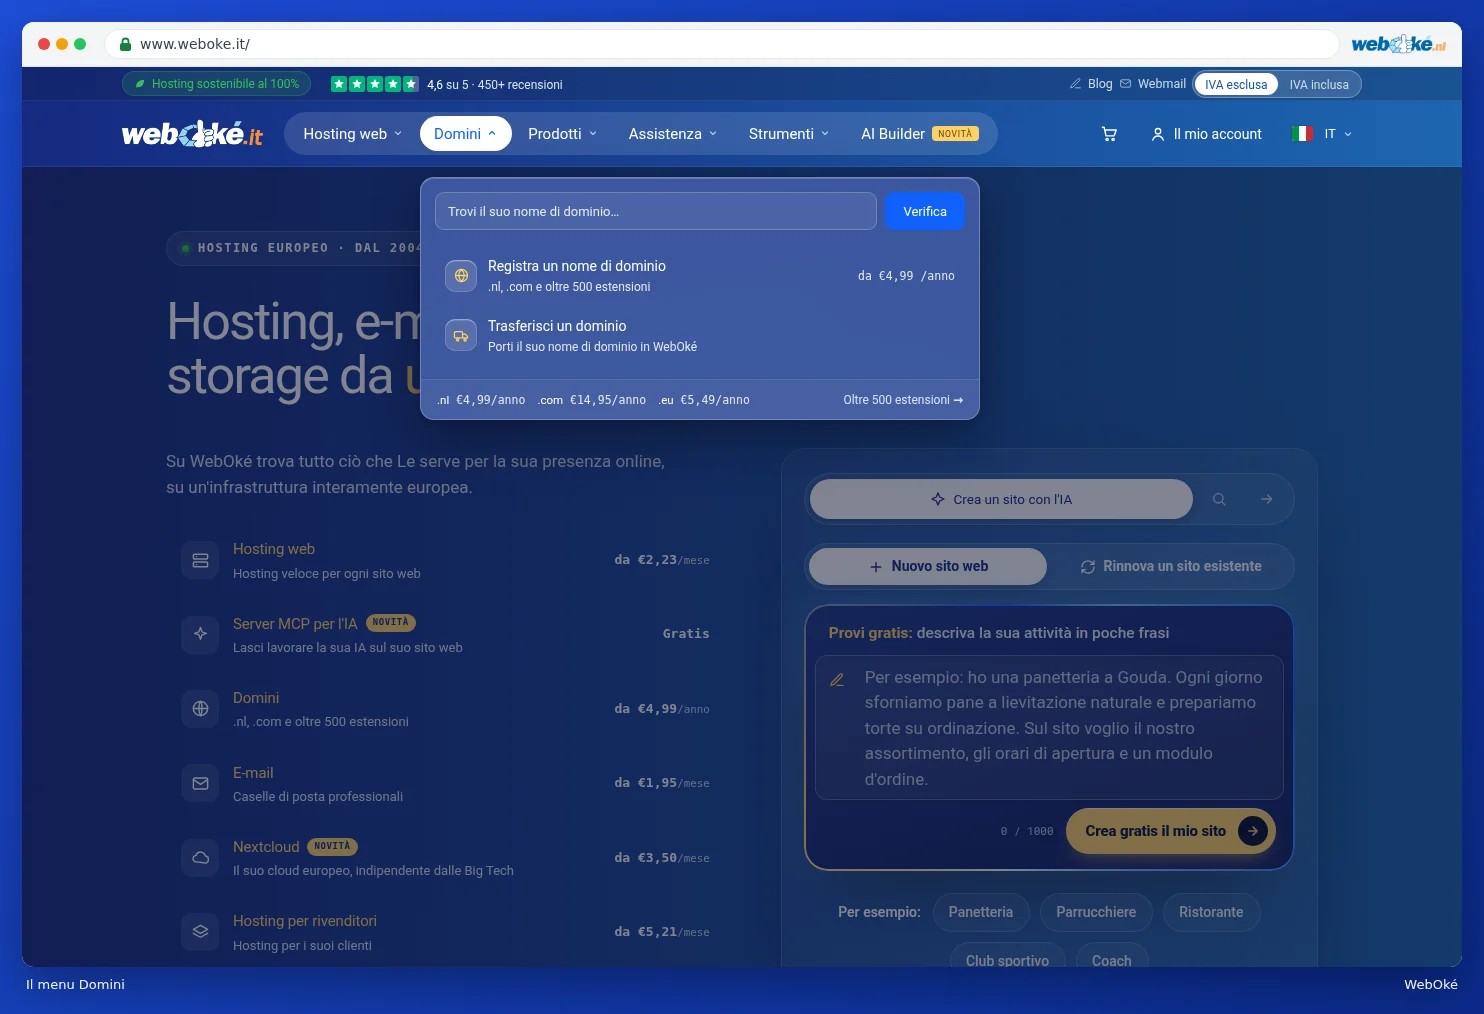Select the Nuovo sito web option
This screenshot has width=1484, height=1014.
coord(928,566)
